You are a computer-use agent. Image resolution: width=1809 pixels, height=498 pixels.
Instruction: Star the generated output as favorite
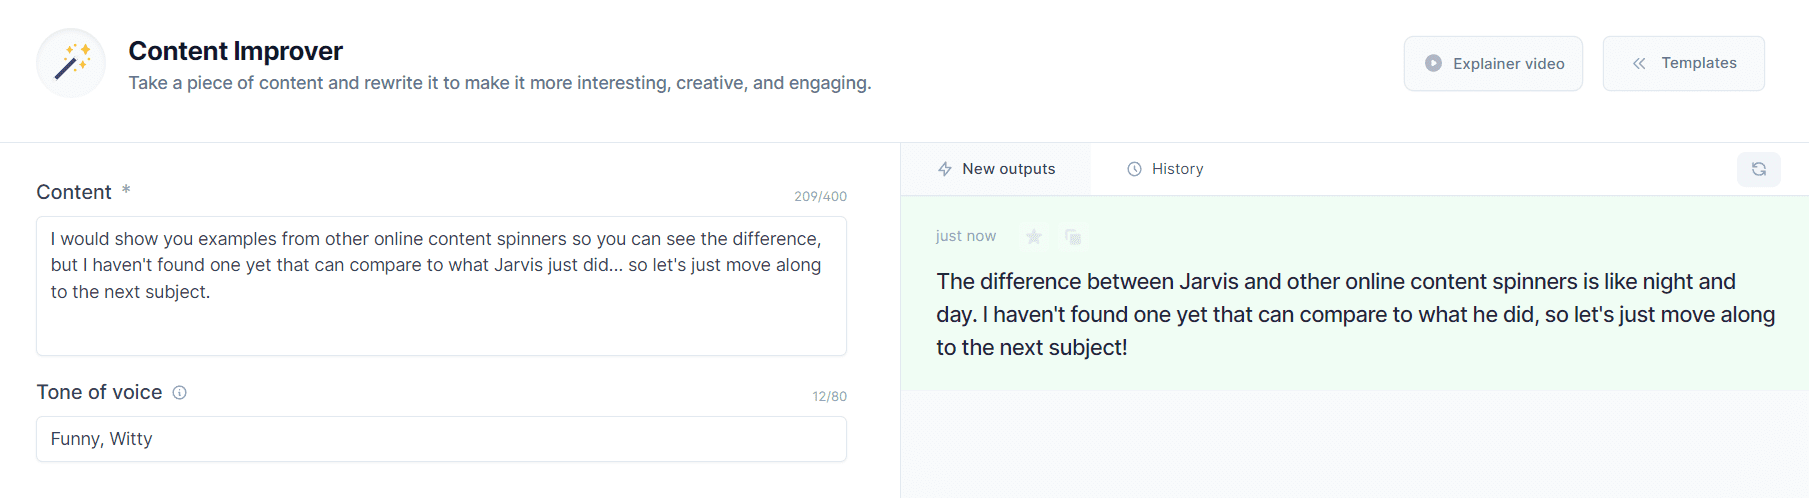pyautogui.click(x=1034, y=236)
